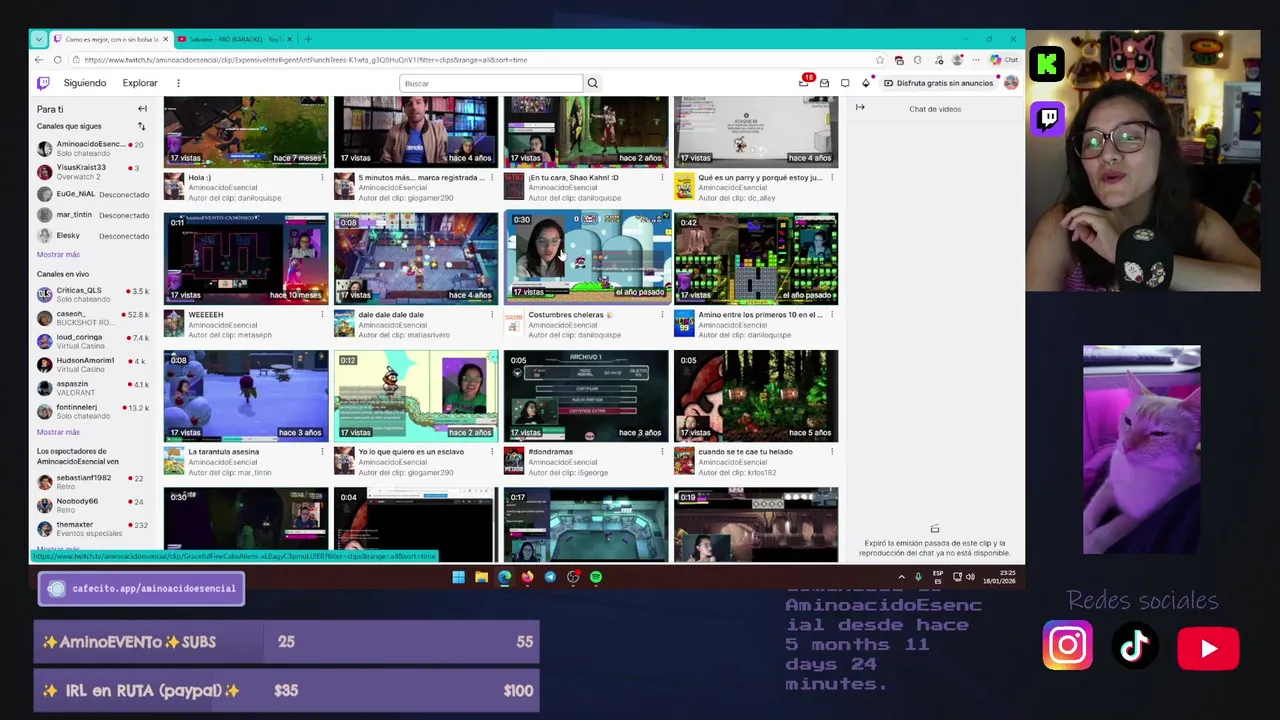The height and width of the screenshot is (720, 1280).
Task: Open options menu for the WEEEEEH clip
Action: click(x=322, y=315)
